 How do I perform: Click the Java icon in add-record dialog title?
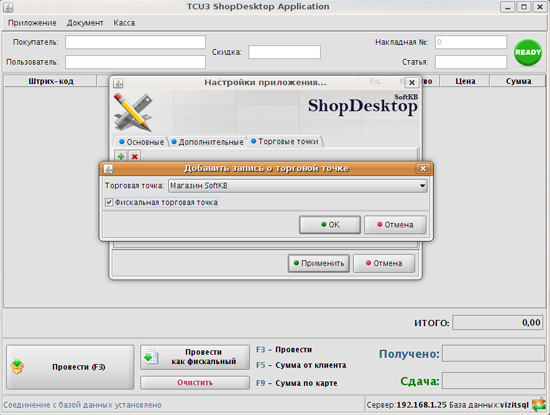[x=108, y=169]
